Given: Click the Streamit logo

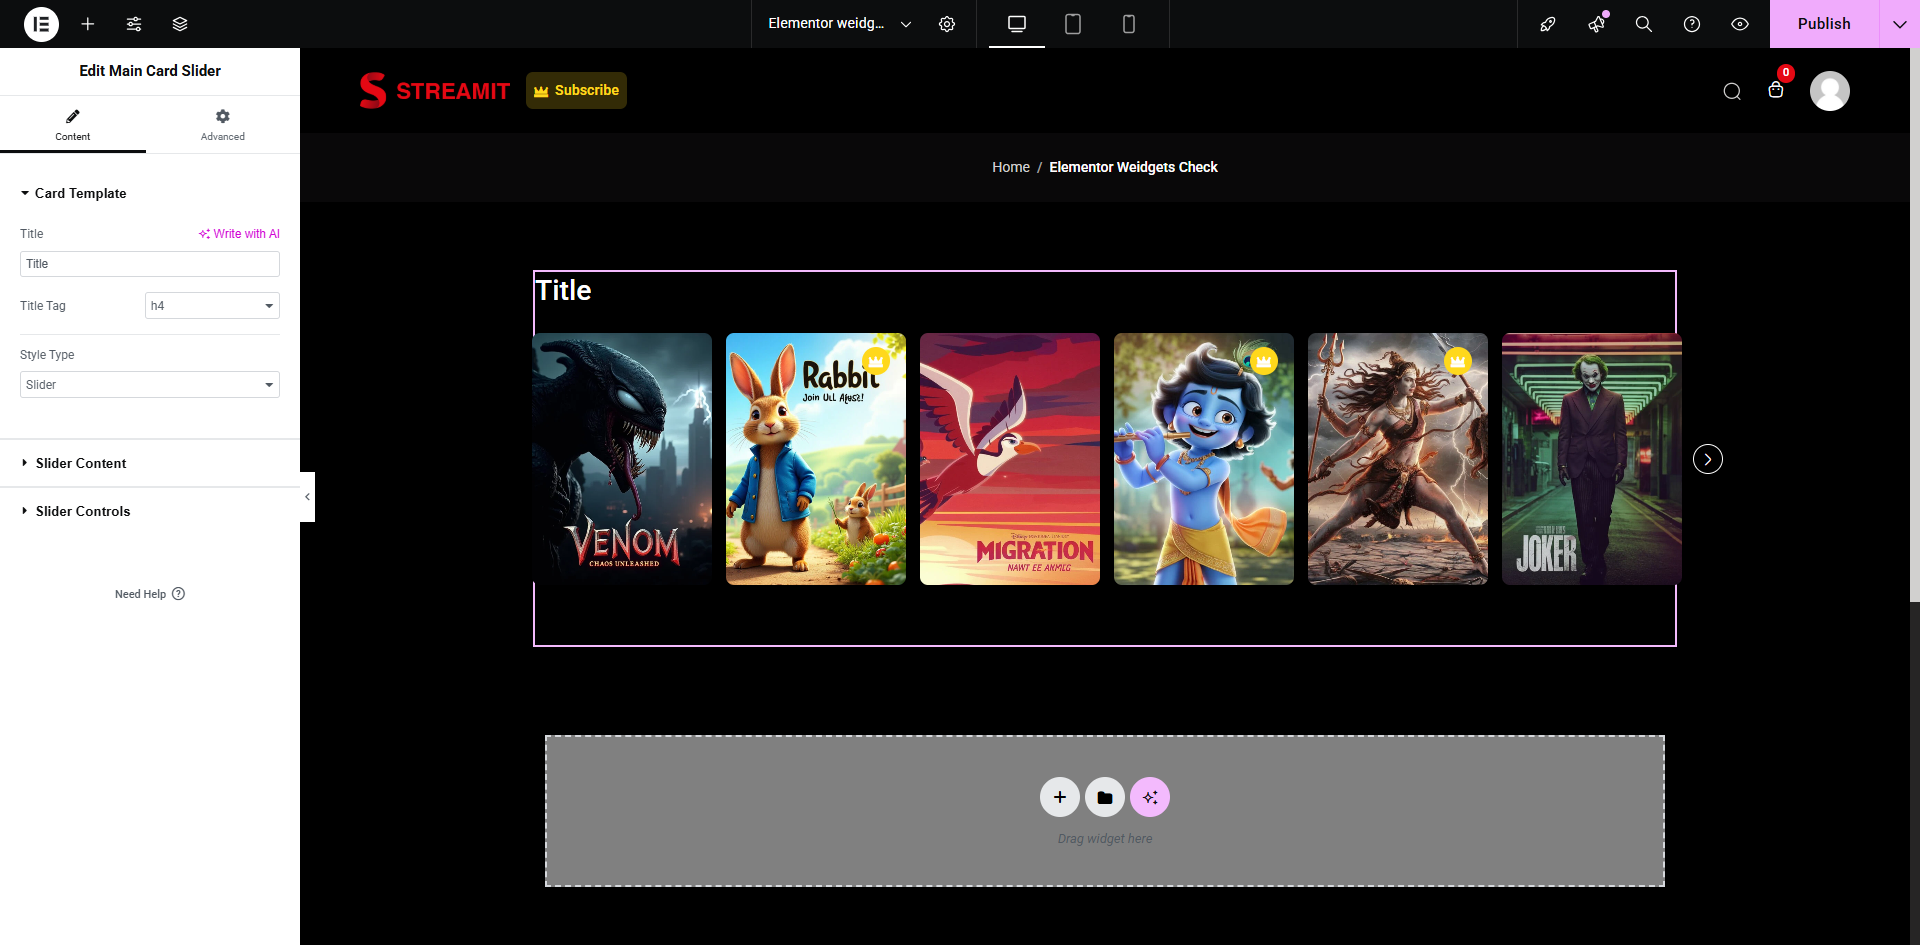Looking at the screenshot, I should click(435, 91).
